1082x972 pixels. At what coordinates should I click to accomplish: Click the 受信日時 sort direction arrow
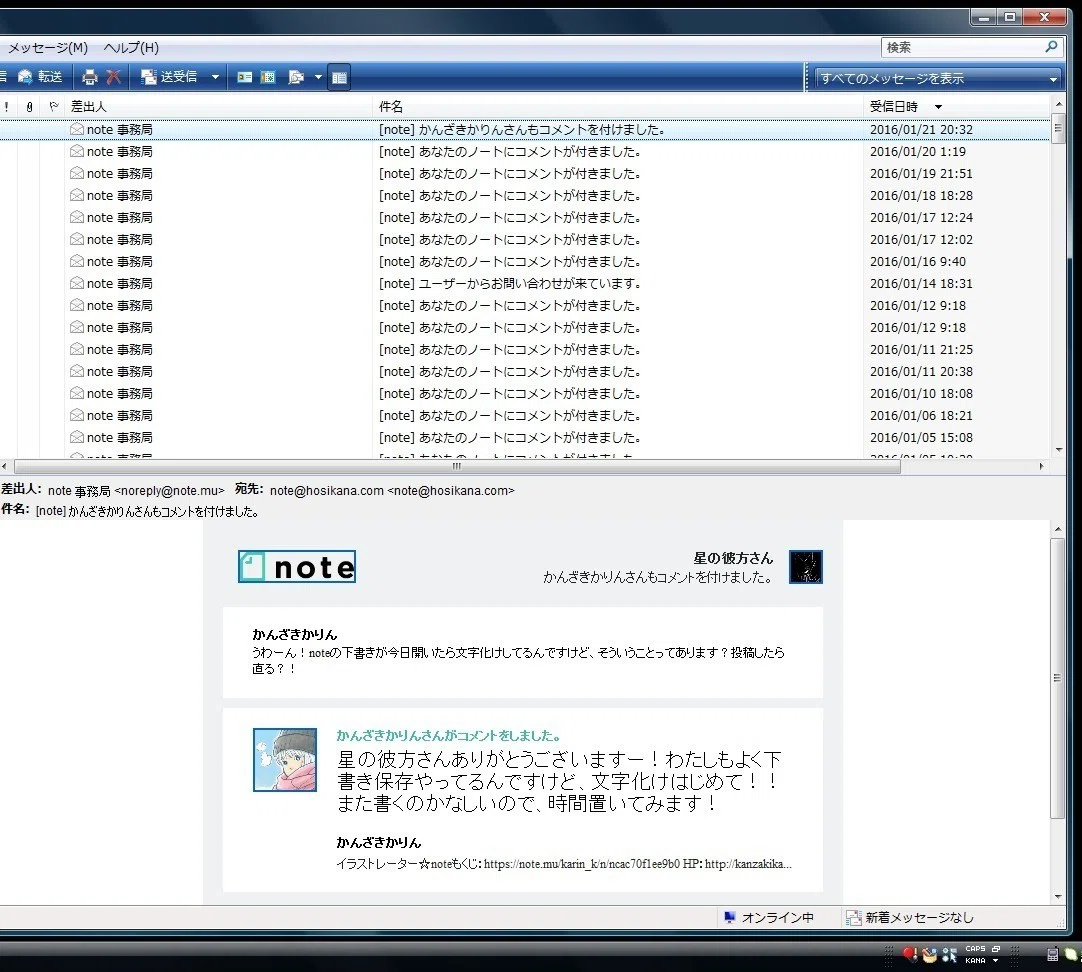[x=938, y=107]
